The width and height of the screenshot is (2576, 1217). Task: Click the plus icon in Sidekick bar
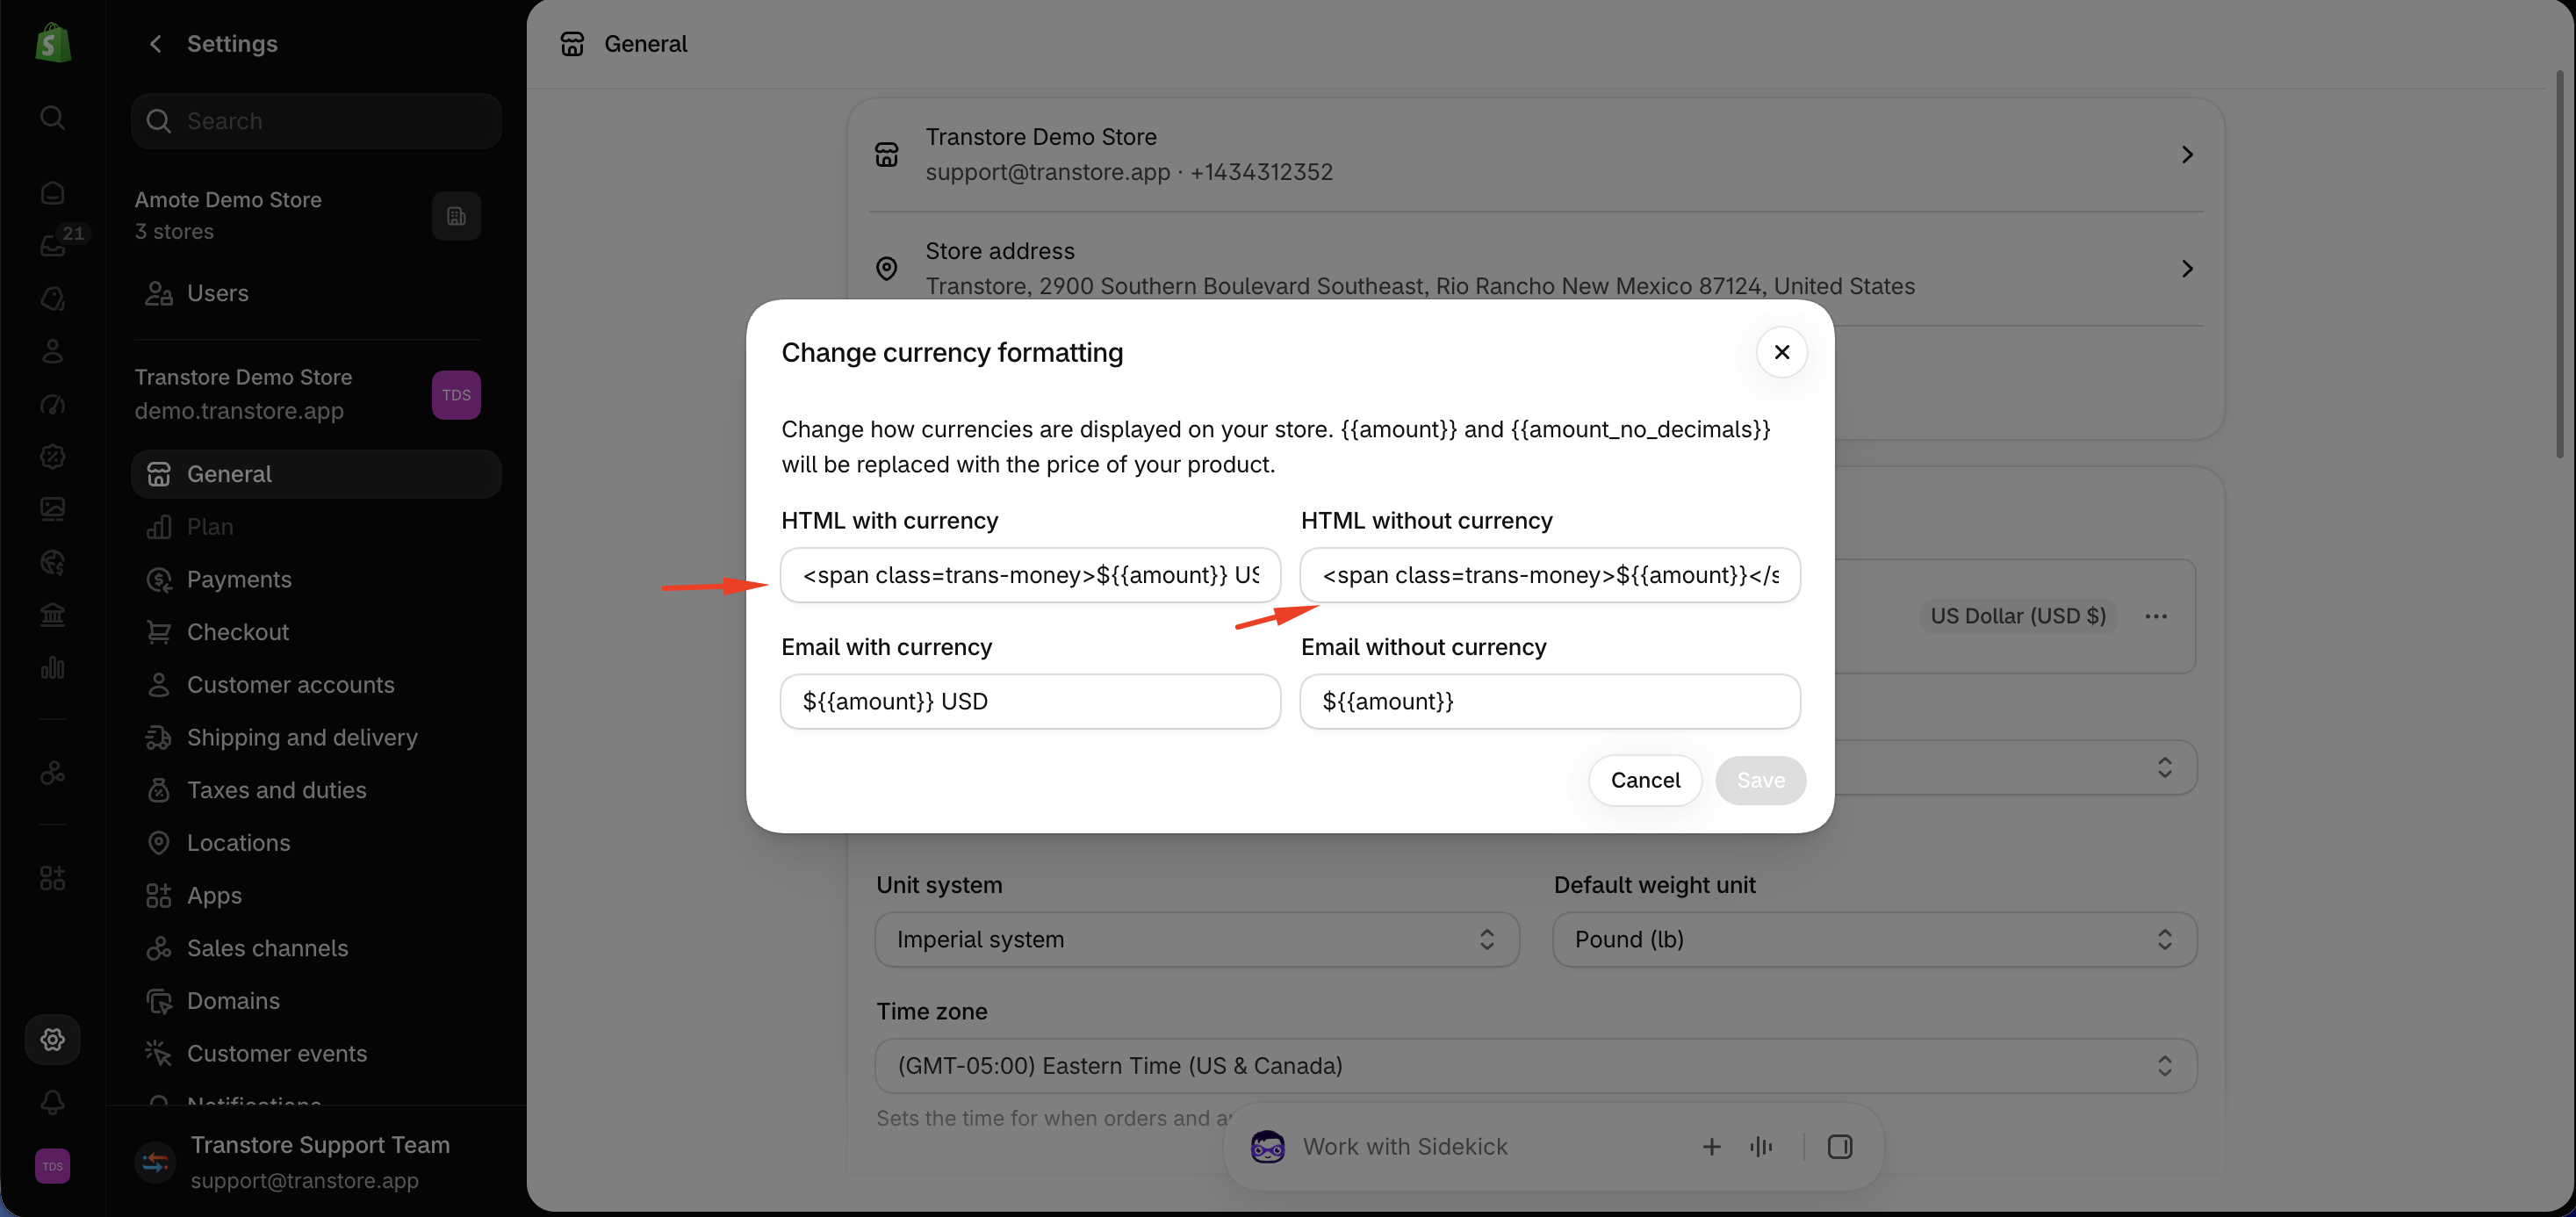click(1711, 1147)
